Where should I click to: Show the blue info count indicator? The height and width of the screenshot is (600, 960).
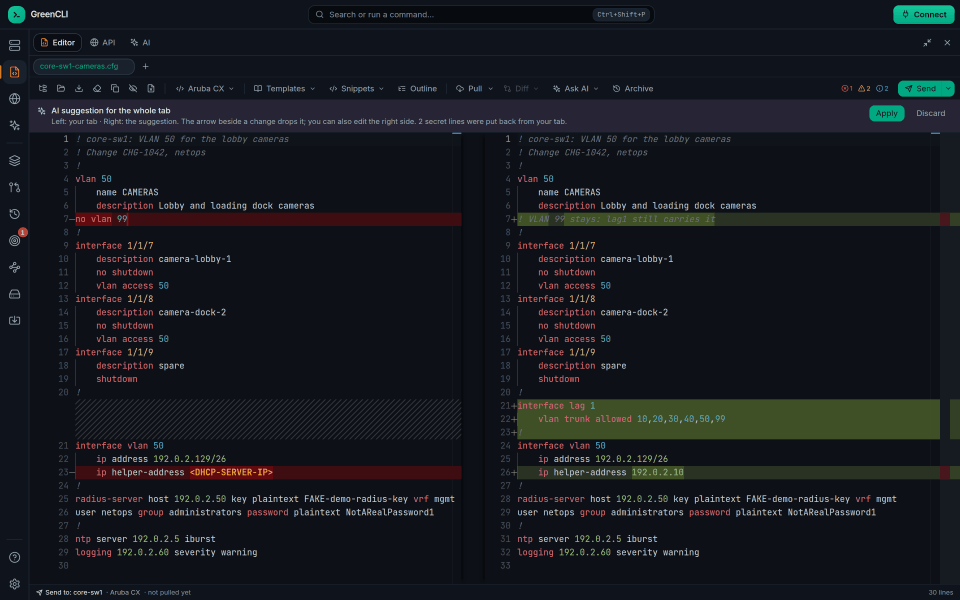click(x=882, y=89)
